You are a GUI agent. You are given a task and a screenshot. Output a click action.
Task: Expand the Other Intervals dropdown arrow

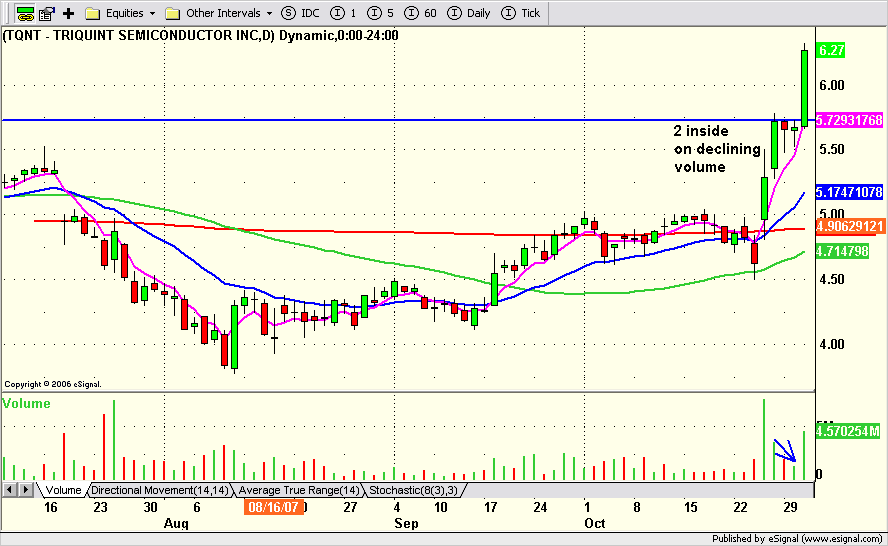269,13
